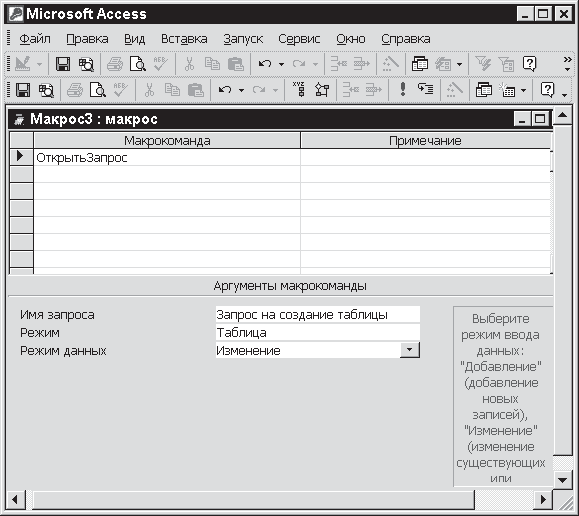Viewport: 579px width, 516px height.
Task: Expand the Режим данных dropdown arrow
Action: 410,350
